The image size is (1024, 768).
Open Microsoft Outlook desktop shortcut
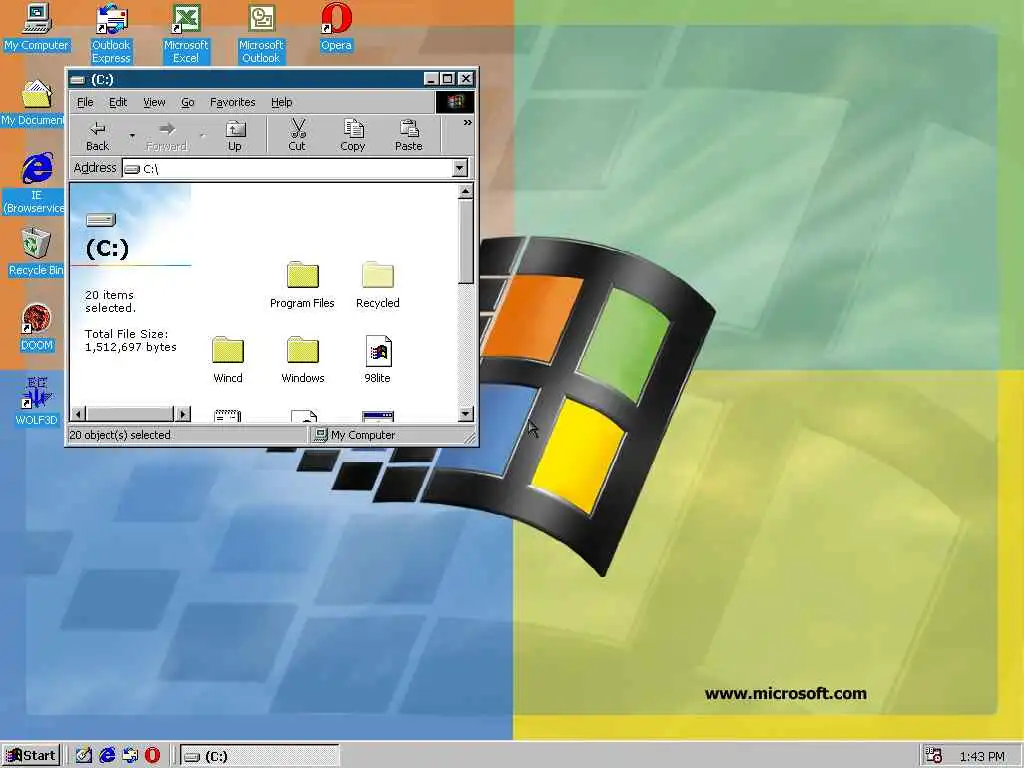261,33
